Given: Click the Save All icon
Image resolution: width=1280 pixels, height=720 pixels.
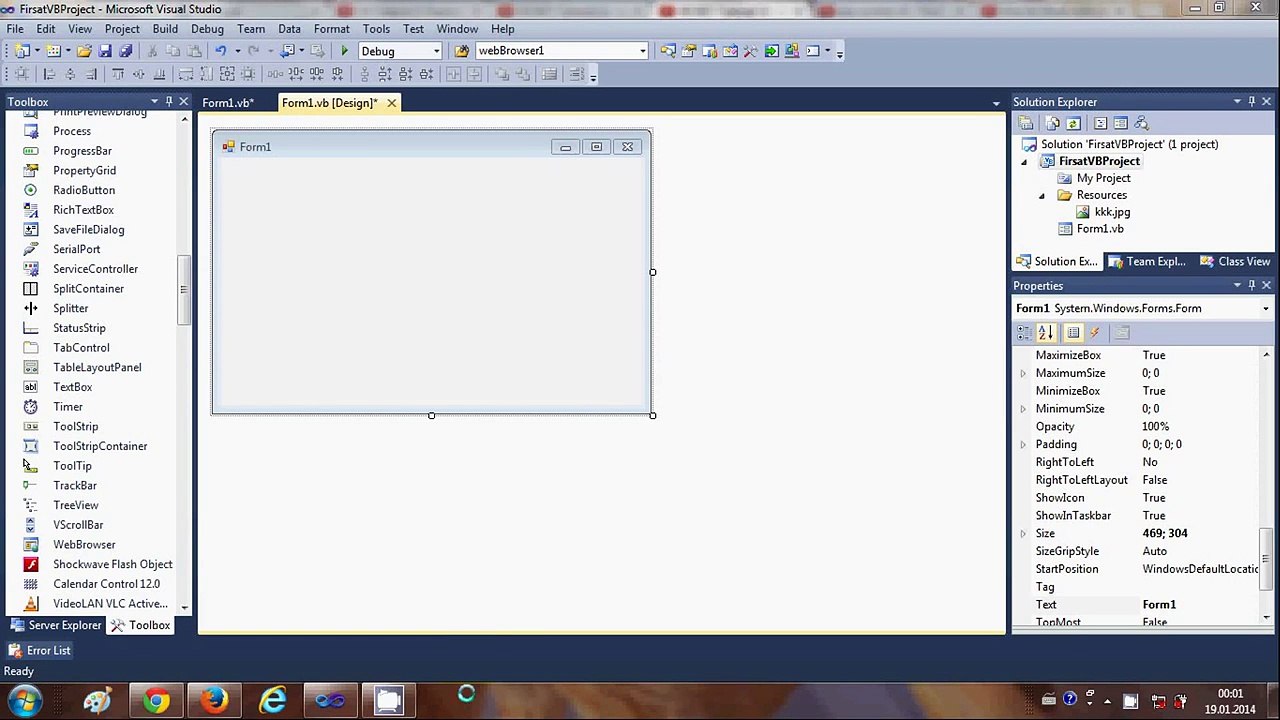Looking at the screenshot, I should tap(126, 51).
